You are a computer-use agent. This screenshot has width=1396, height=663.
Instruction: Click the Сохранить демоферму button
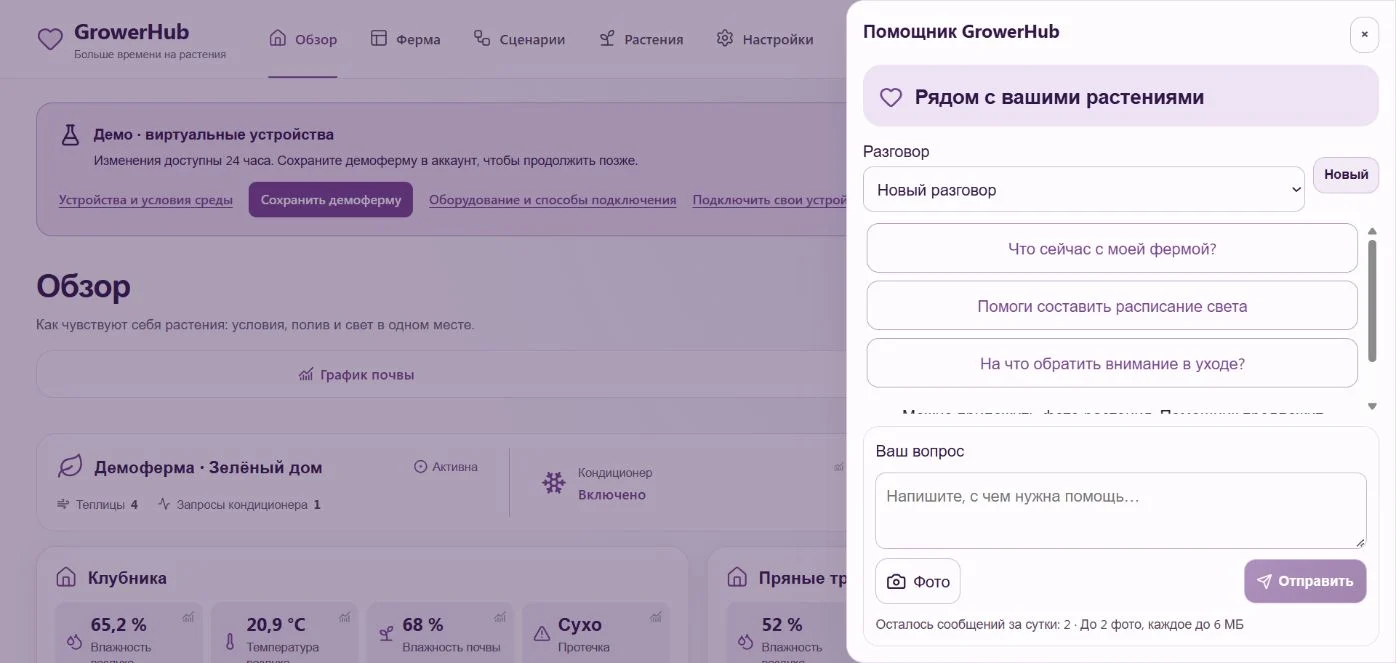click(x=331, y=199)
